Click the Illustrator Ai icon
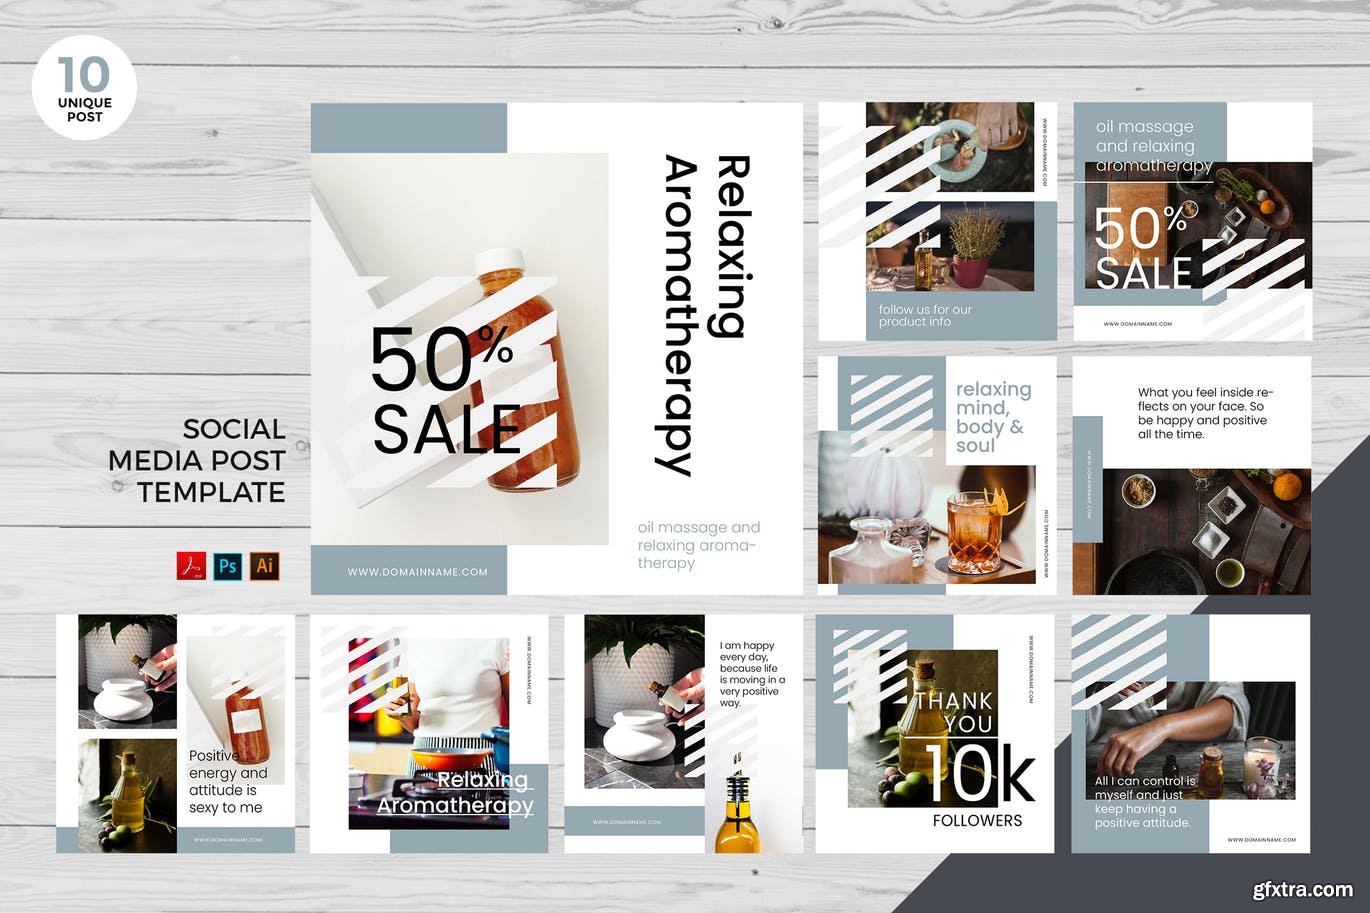1370x913 pixels. click(264, 566)
